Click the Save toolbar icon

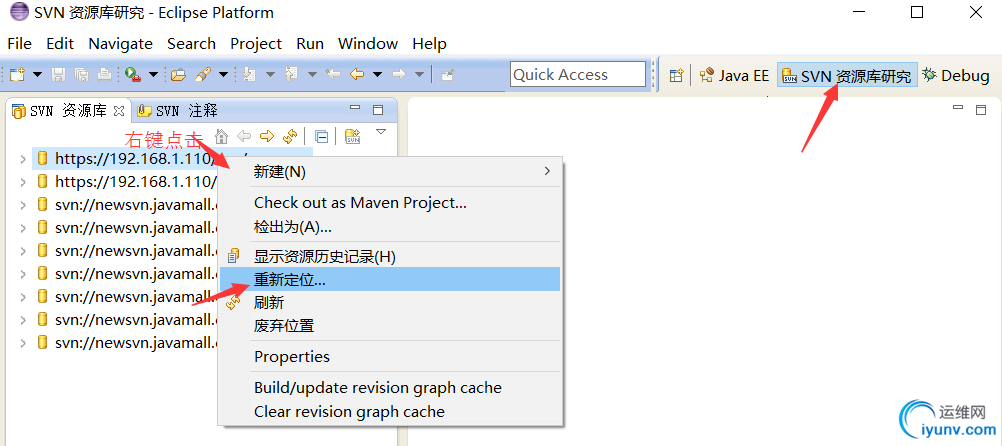tap(58, 75)
